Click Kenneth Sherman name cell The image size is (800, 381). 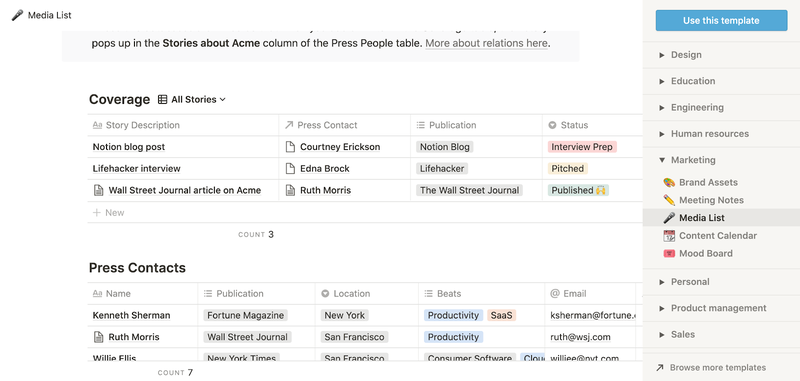[143, 315]
